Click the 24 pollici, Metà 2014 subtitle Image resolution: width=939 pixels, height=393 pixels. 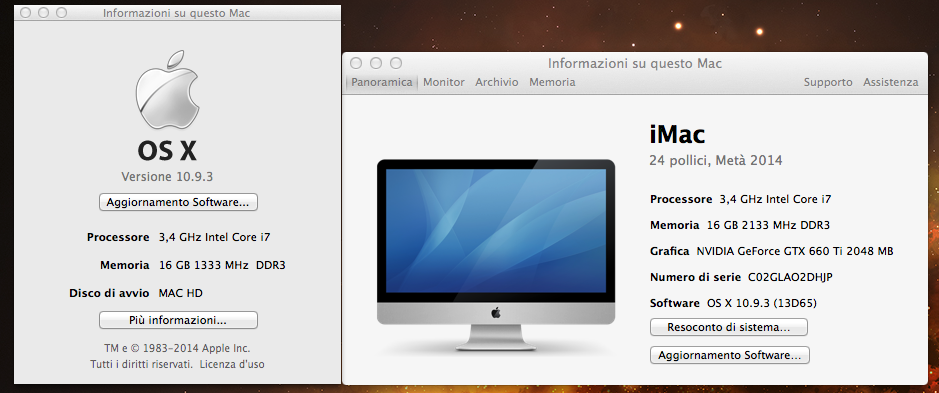tap(716, 161)
